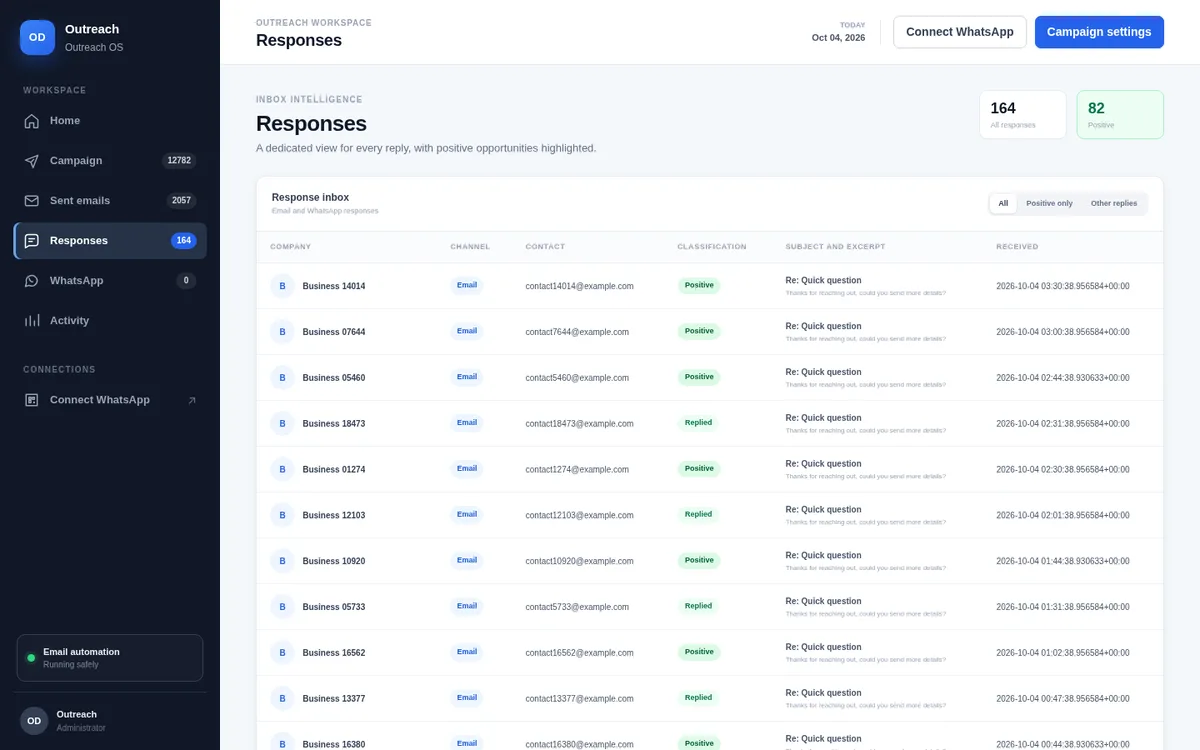Click the Positive badge for Business 16562
The height and width of the screenshot is (750, 1200).
[x=699, y=652]
